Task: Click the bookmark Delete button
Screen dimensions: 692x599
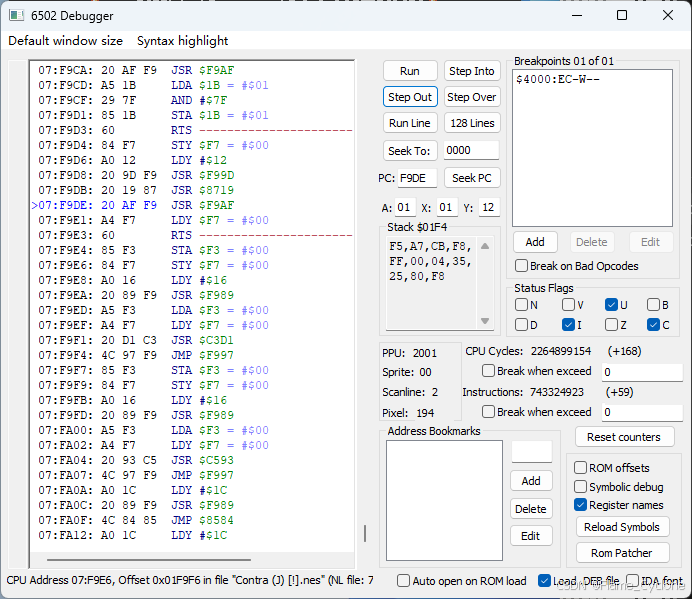Action: (531, 509)
